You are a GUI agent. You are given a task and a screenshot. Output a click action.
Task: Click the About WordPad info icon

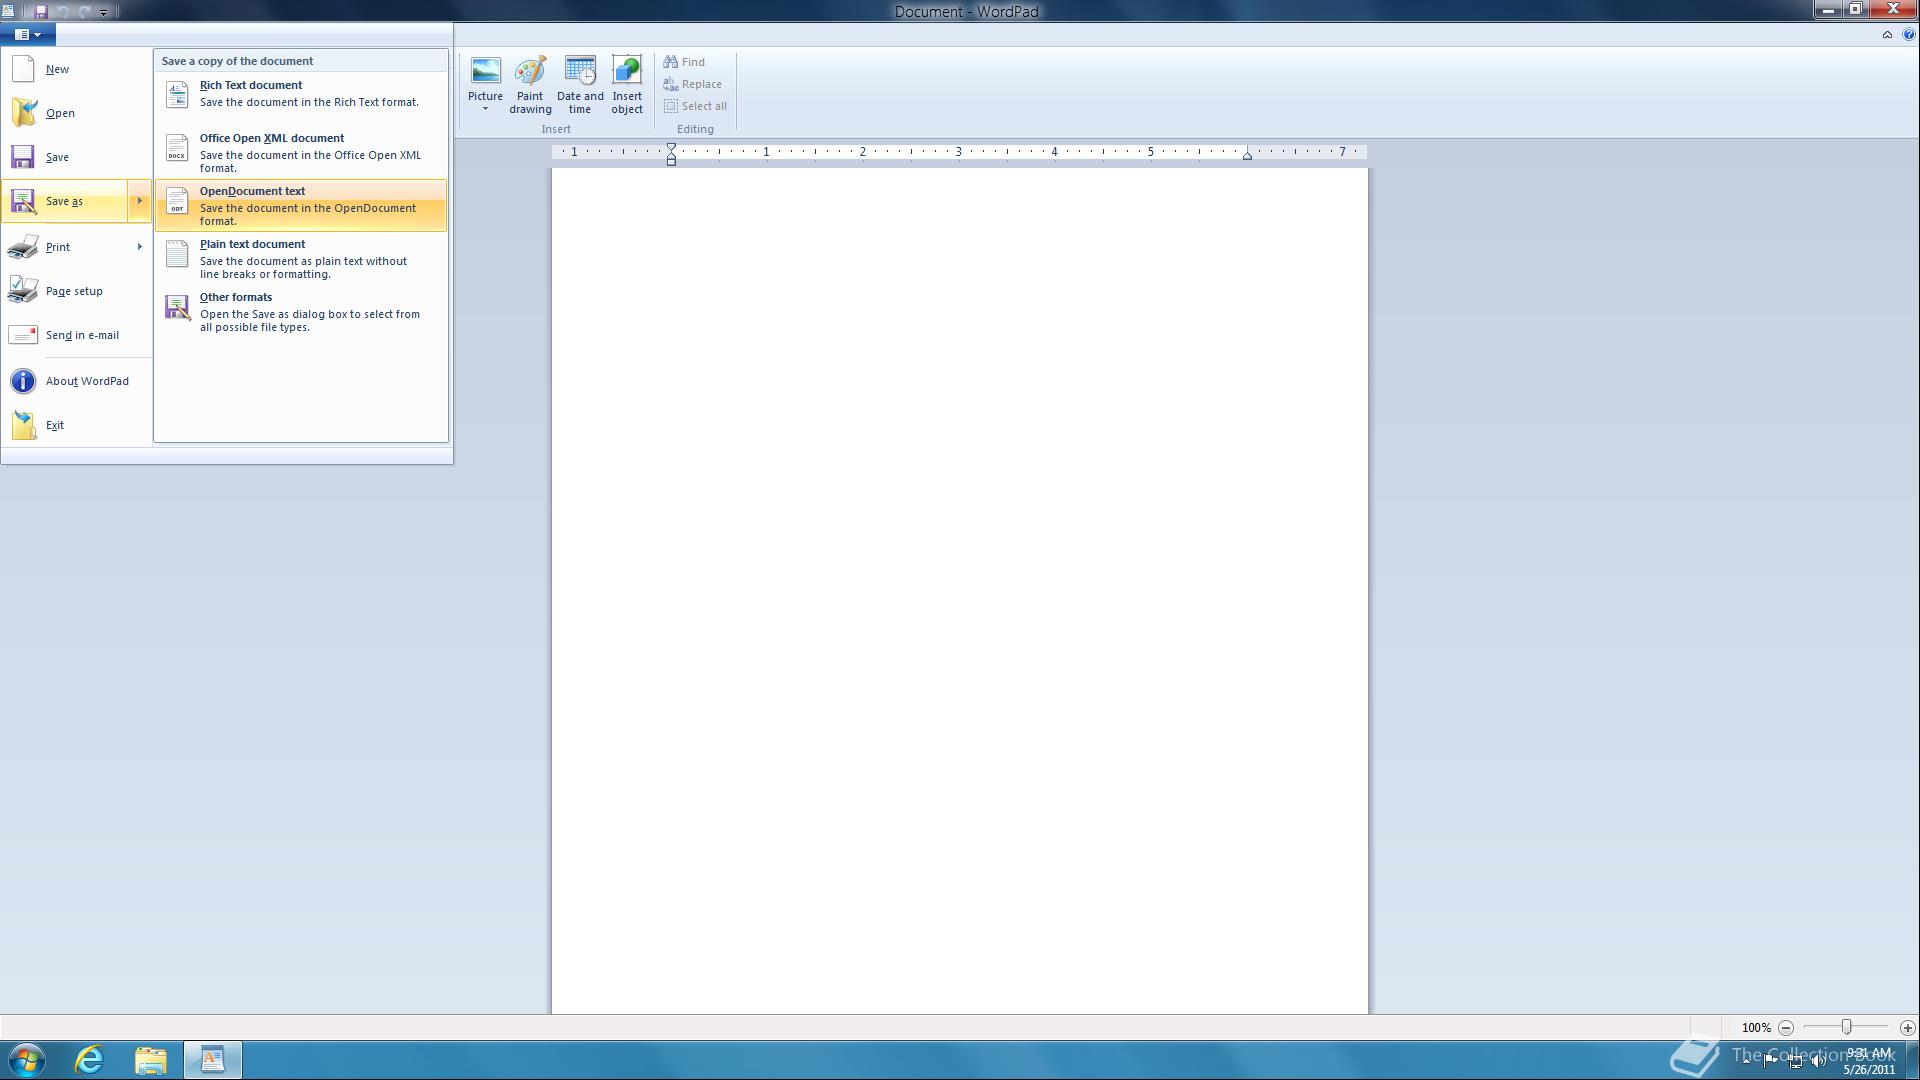(x=23, y=381)
